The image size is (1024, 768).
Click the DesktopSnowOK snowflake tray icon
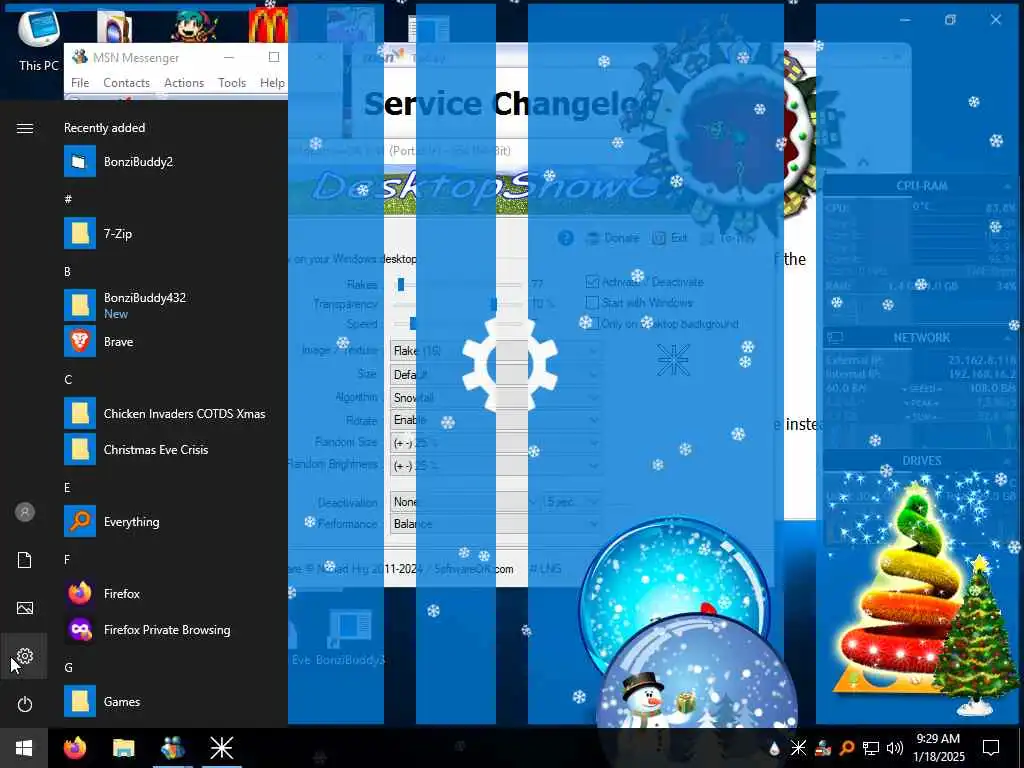[x=798, y=748]
